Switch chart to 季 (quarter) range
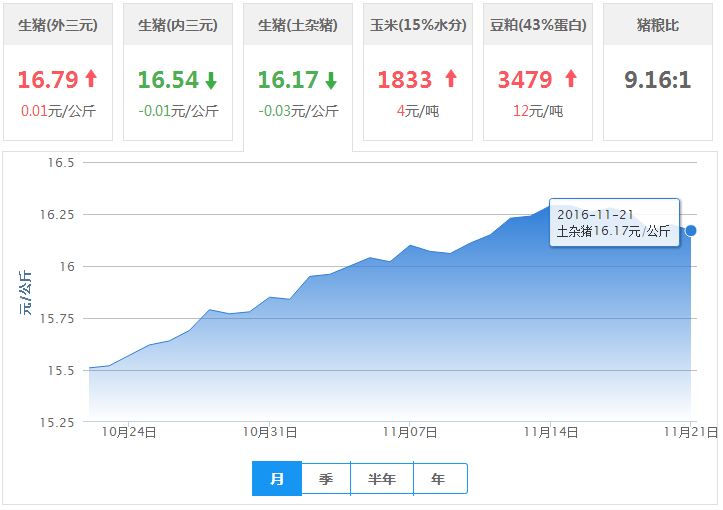Viewport: 723px width, 510px height. (326, 479)
